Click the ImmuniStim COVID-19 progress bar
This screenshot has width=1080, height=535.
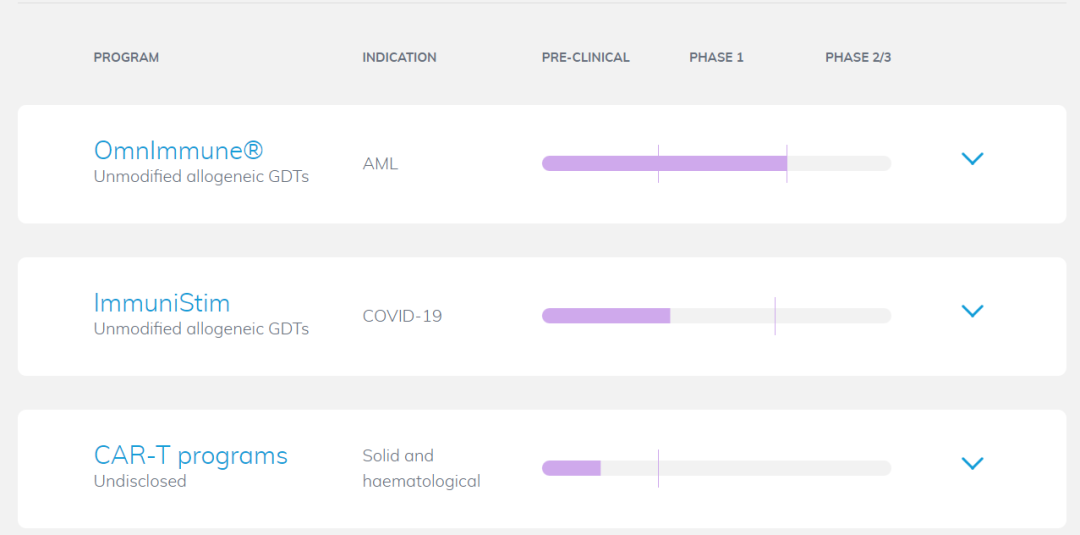pos(716,316)
